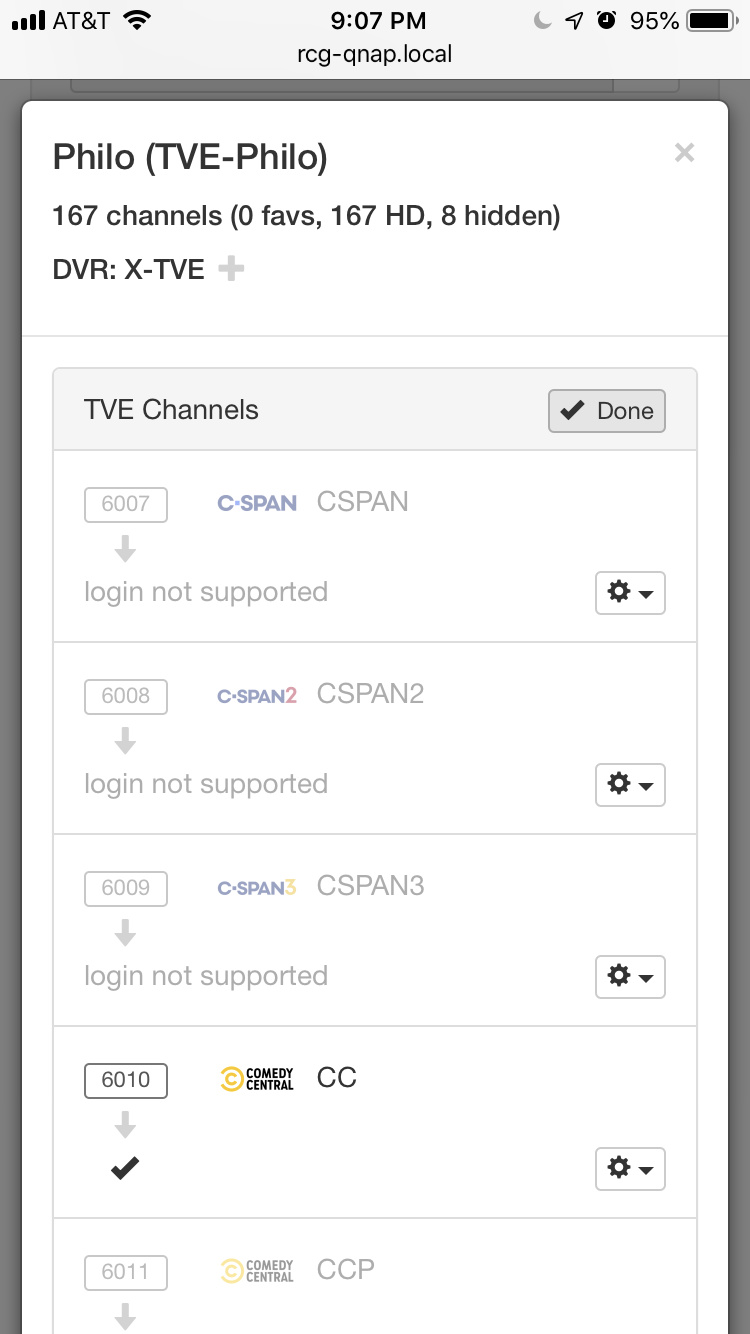This screenshot has height=1334, width=750.
Task: Edit channel number field 6009
Action: [x=126, y=888]
